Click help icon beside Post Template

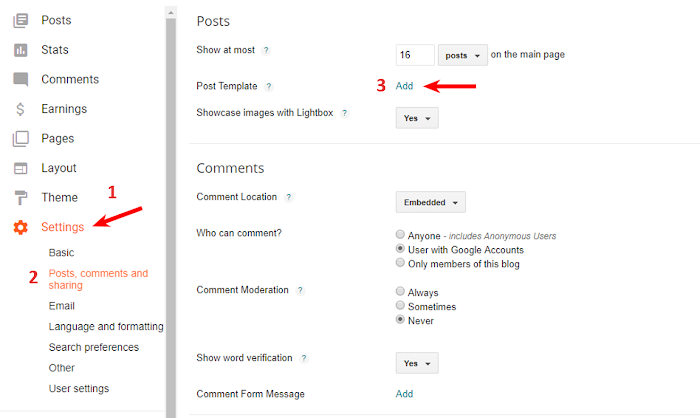(x=269, y=87)
